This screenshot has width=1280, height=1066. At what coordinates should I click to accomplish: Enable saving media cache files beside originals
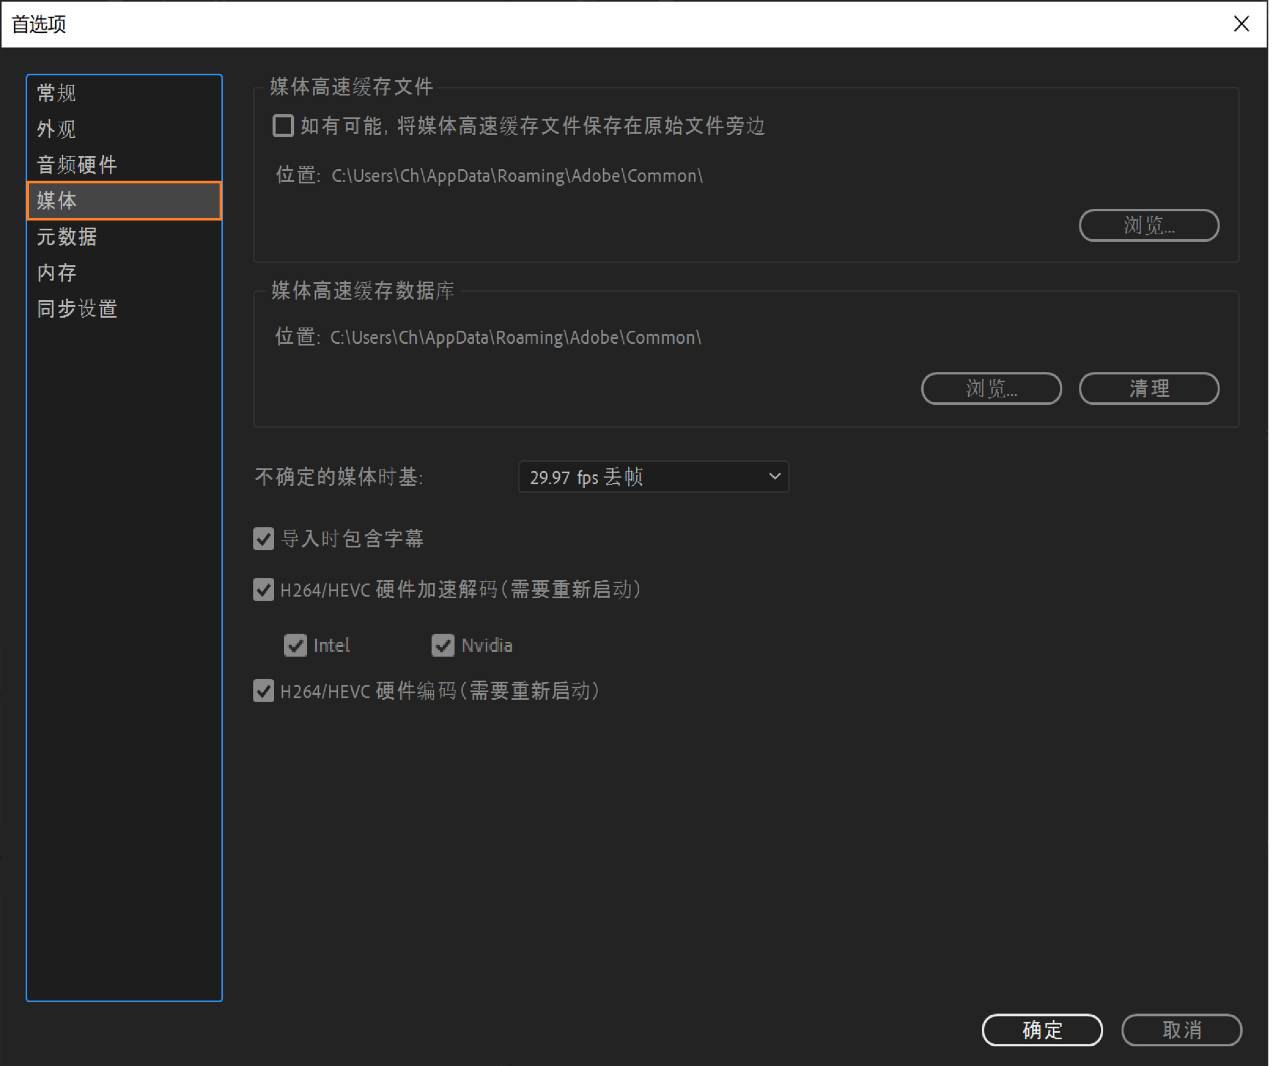283,125
